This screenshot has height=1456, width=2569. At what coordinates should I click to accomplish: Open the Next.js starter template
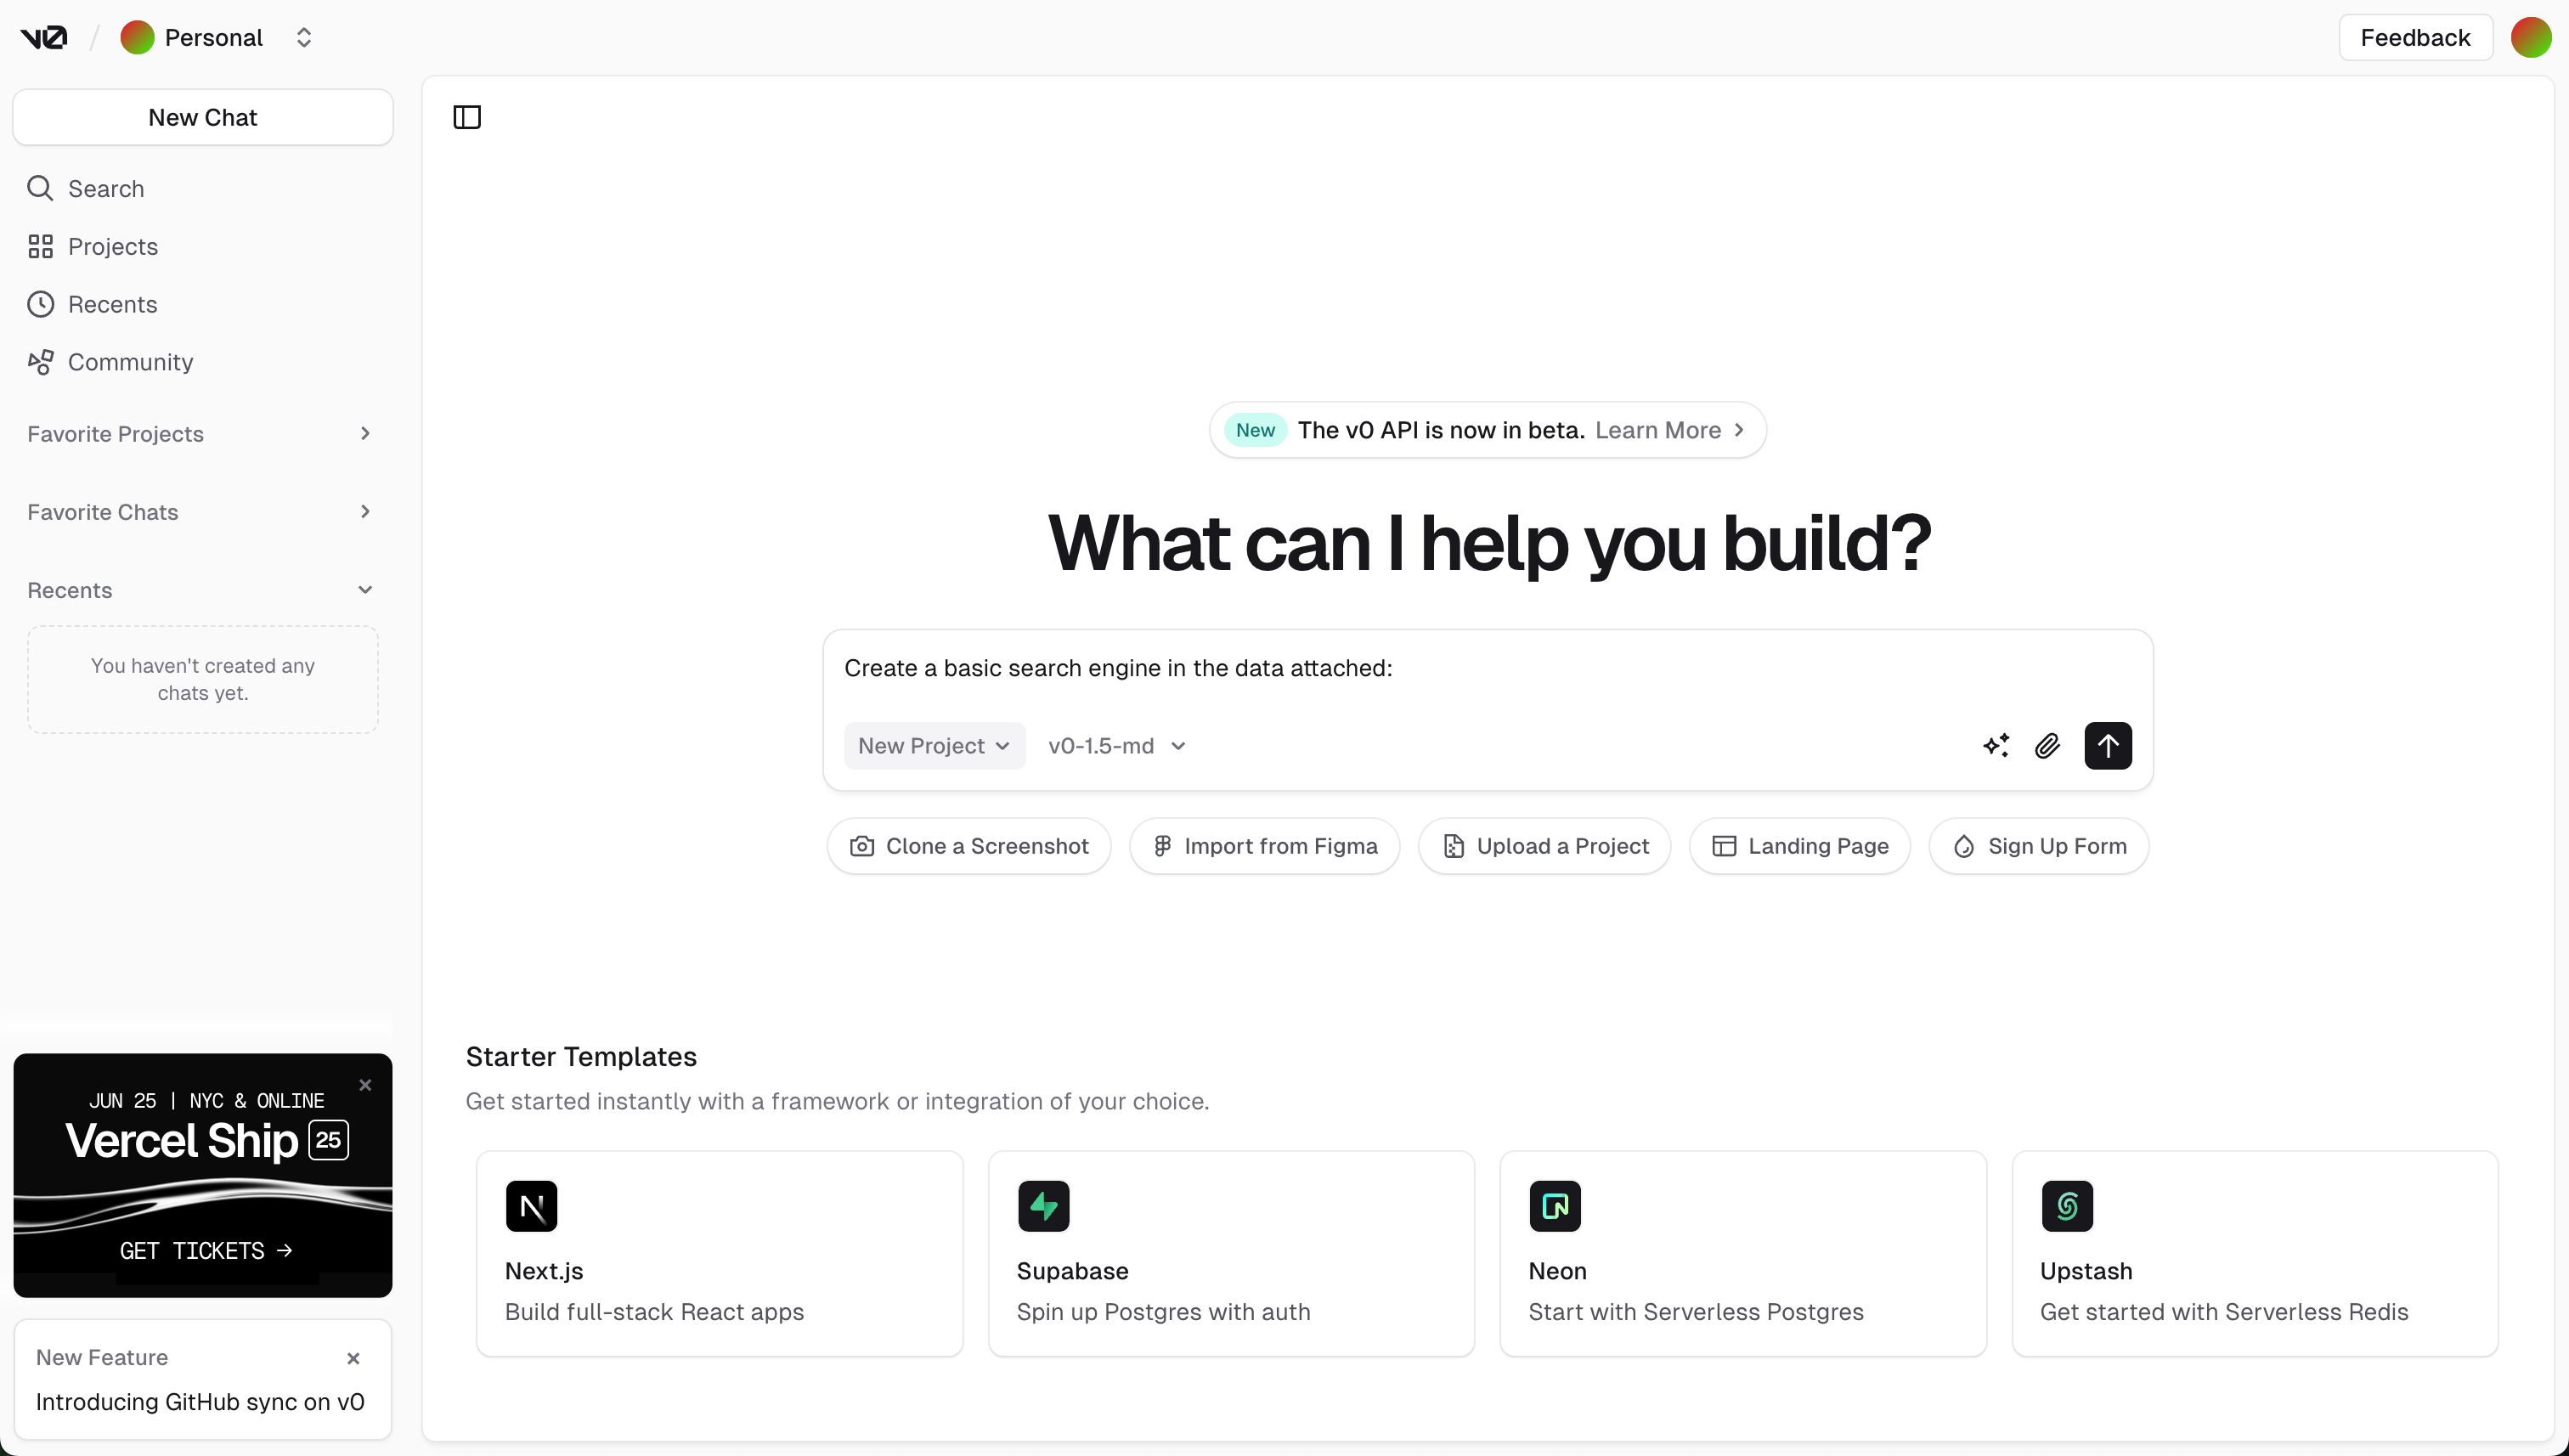[720, 1254]
